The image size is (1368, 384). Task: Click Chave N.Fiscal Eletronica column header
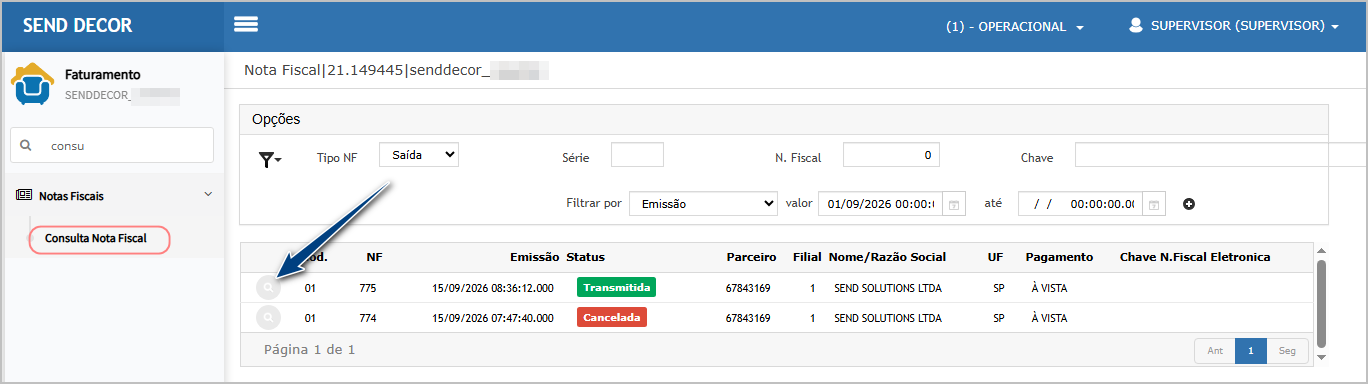1195,257
